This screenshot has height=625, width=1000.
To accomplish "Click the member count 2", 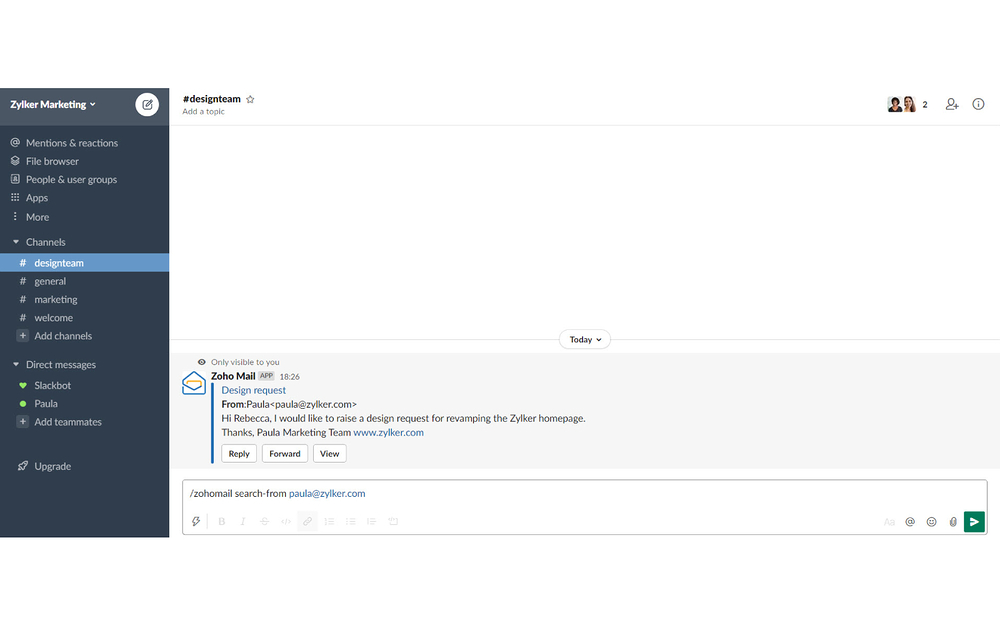I will click(x=925, y=105).
